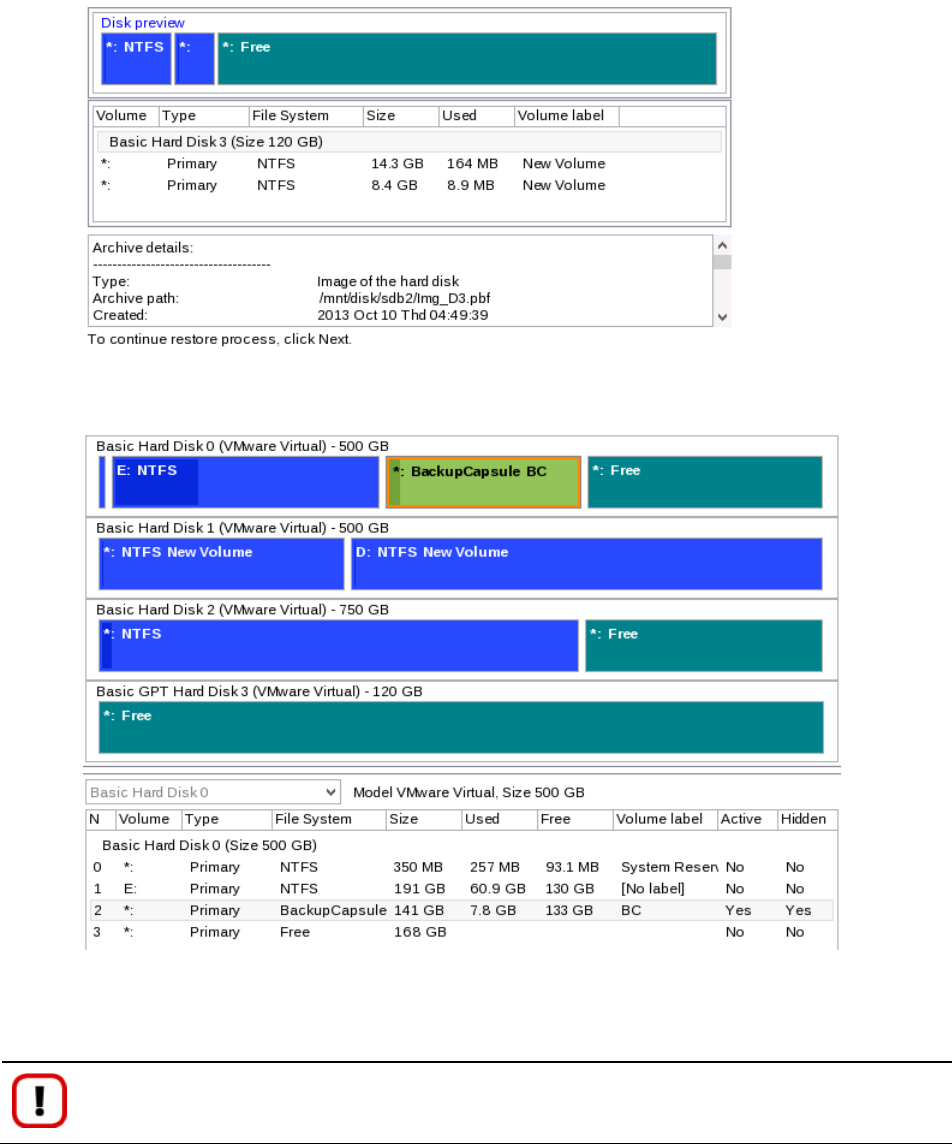The width and height of the screenshot is (952, 1144).
Task: Select the 168 GB Free row
Action: pos(461,932)
